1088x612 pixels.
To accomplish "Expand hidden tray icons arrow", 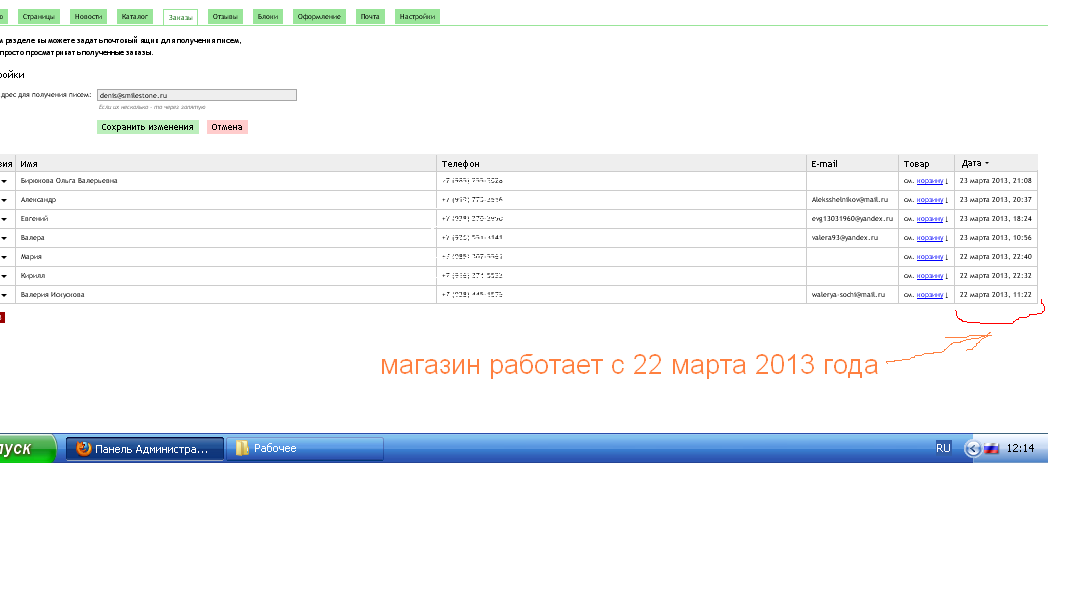I will point(973,449).
